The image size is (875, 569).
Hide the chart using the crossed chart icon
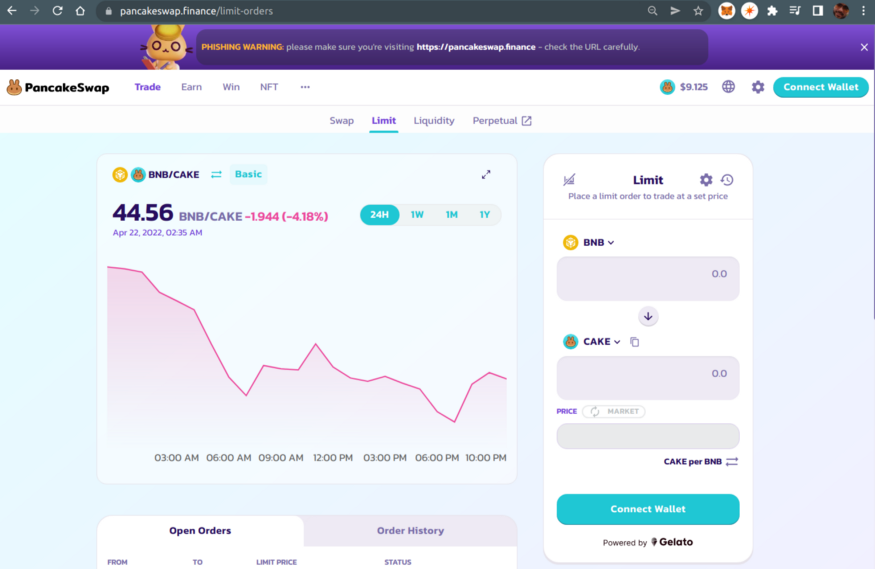click(x=569, y=180)
